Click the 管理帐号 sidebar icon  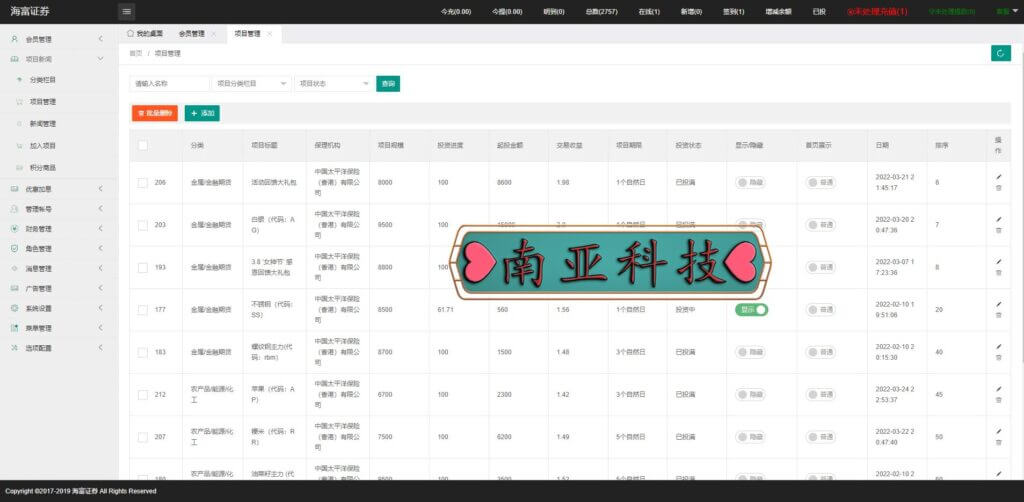(14, 209)
